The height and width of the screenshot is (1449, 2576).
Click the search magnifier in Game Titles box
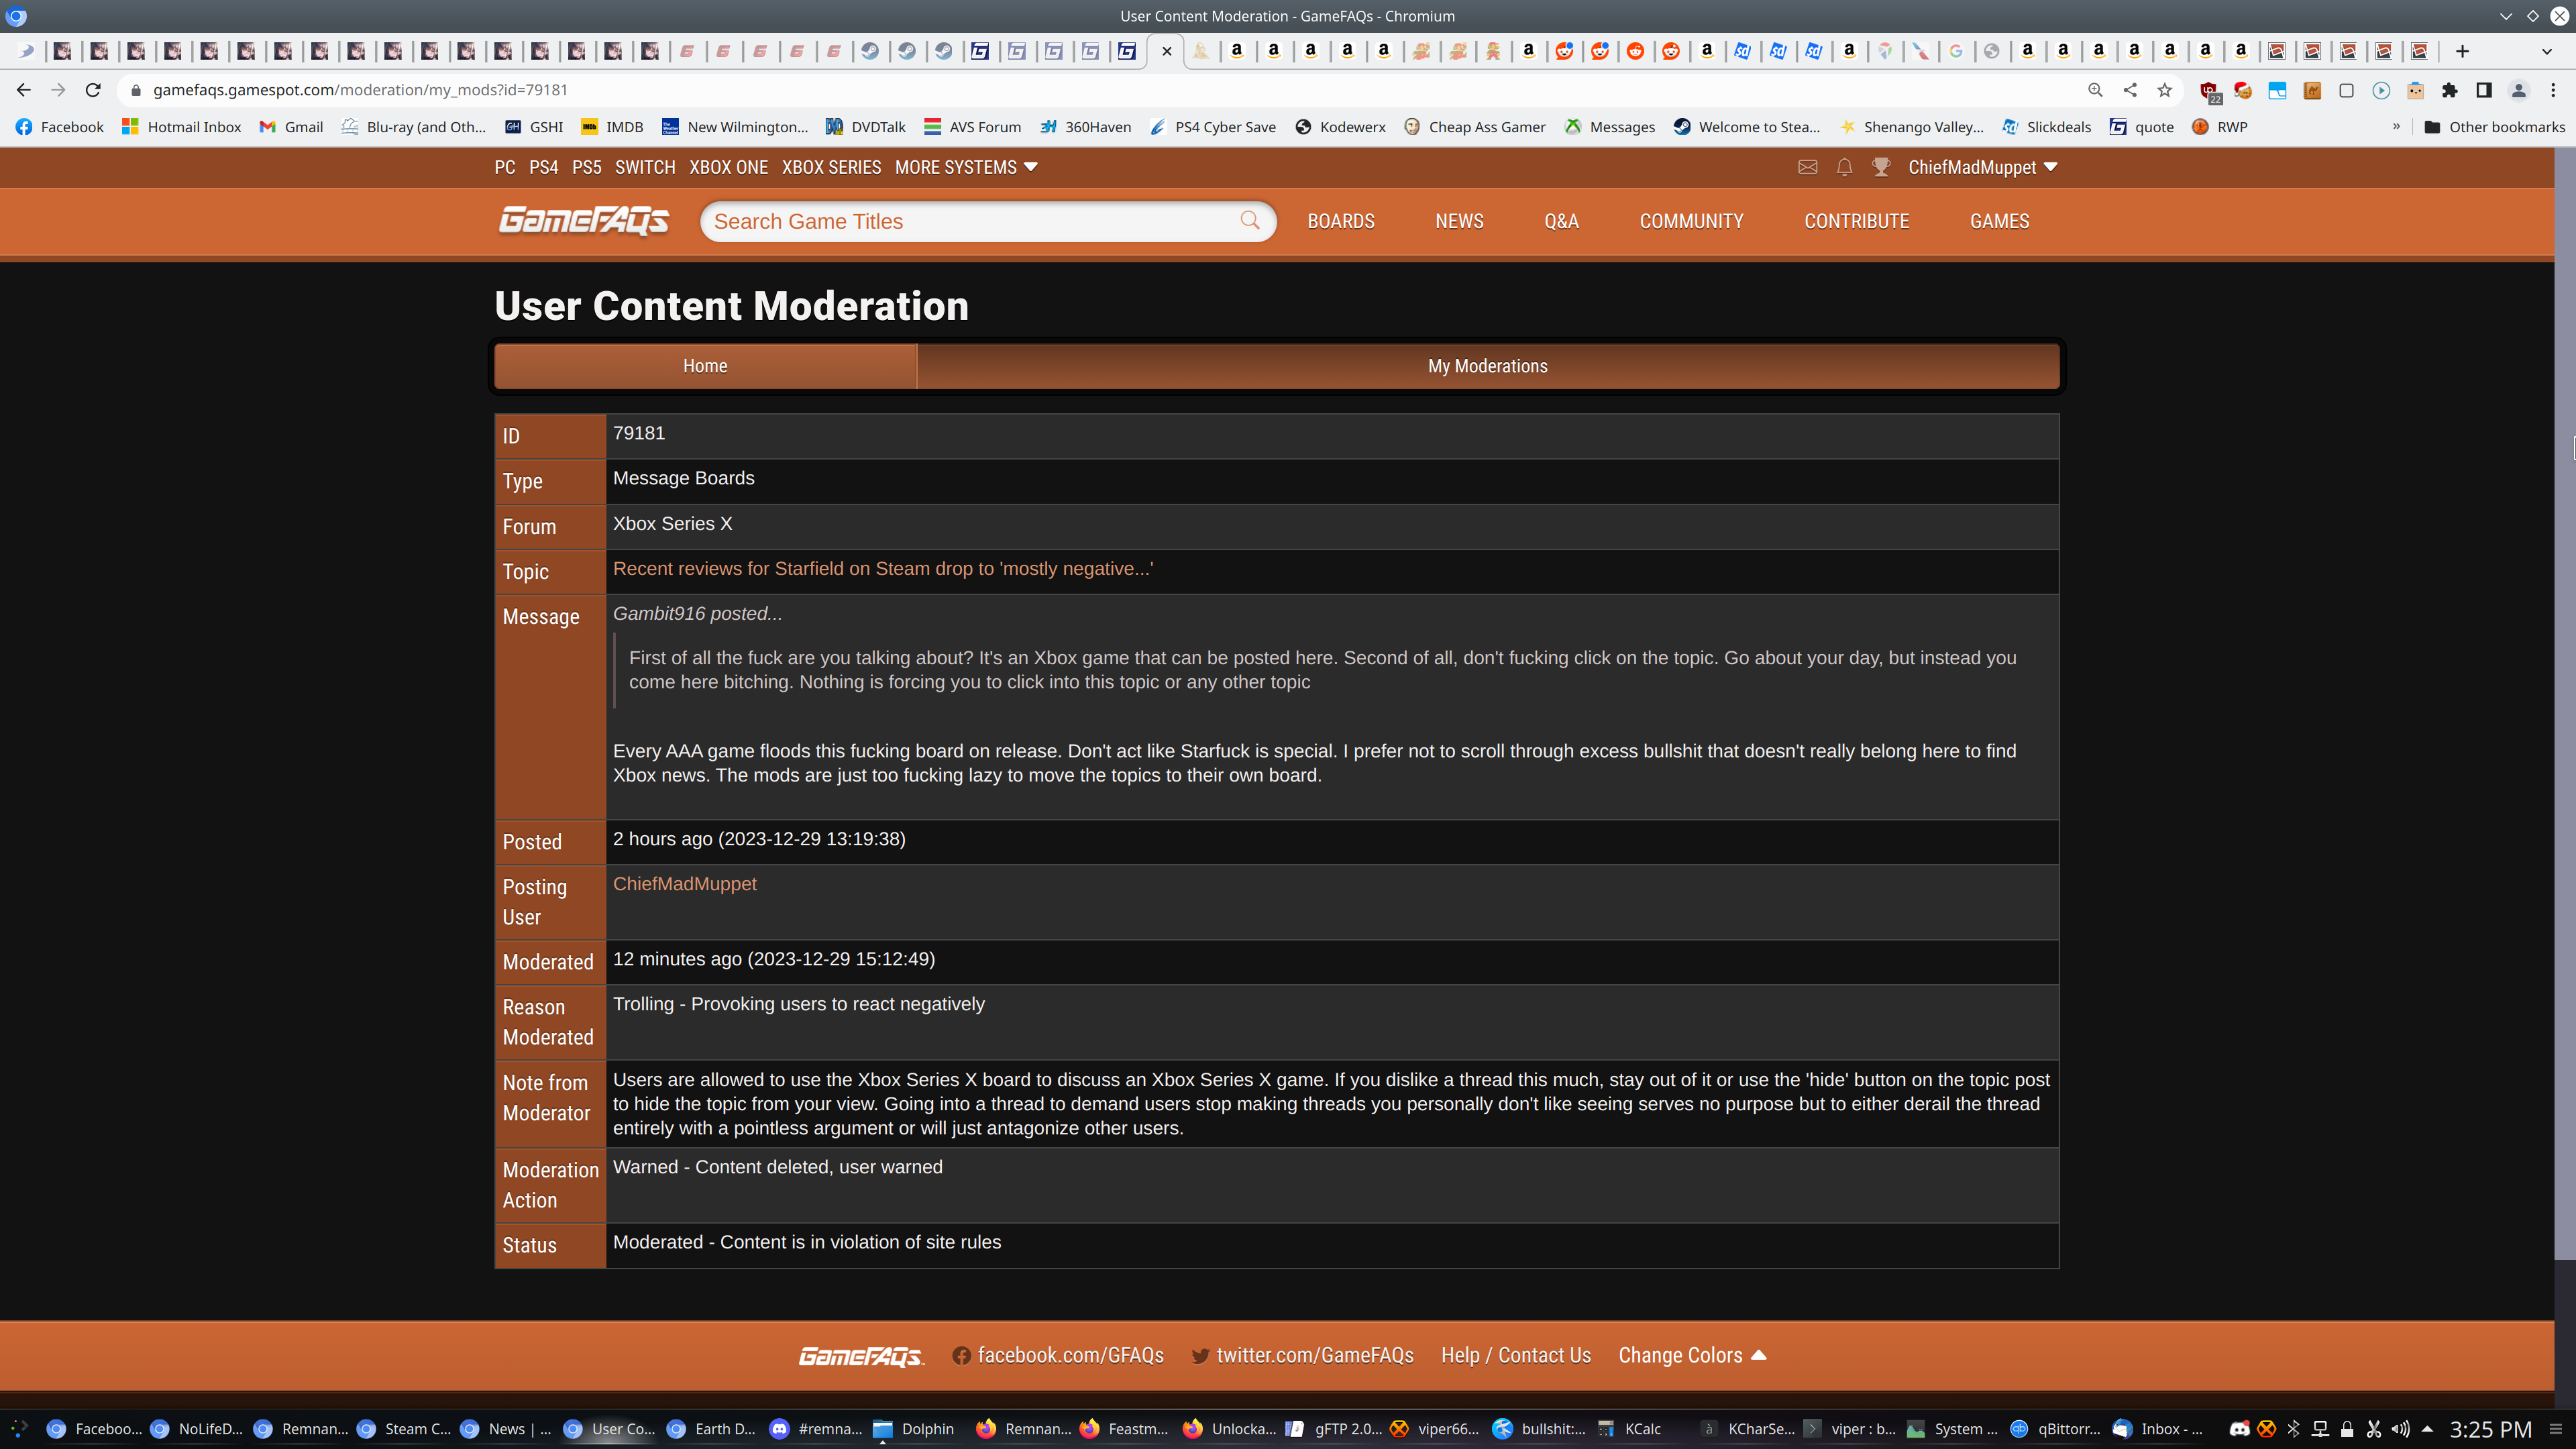[1249, 220]
